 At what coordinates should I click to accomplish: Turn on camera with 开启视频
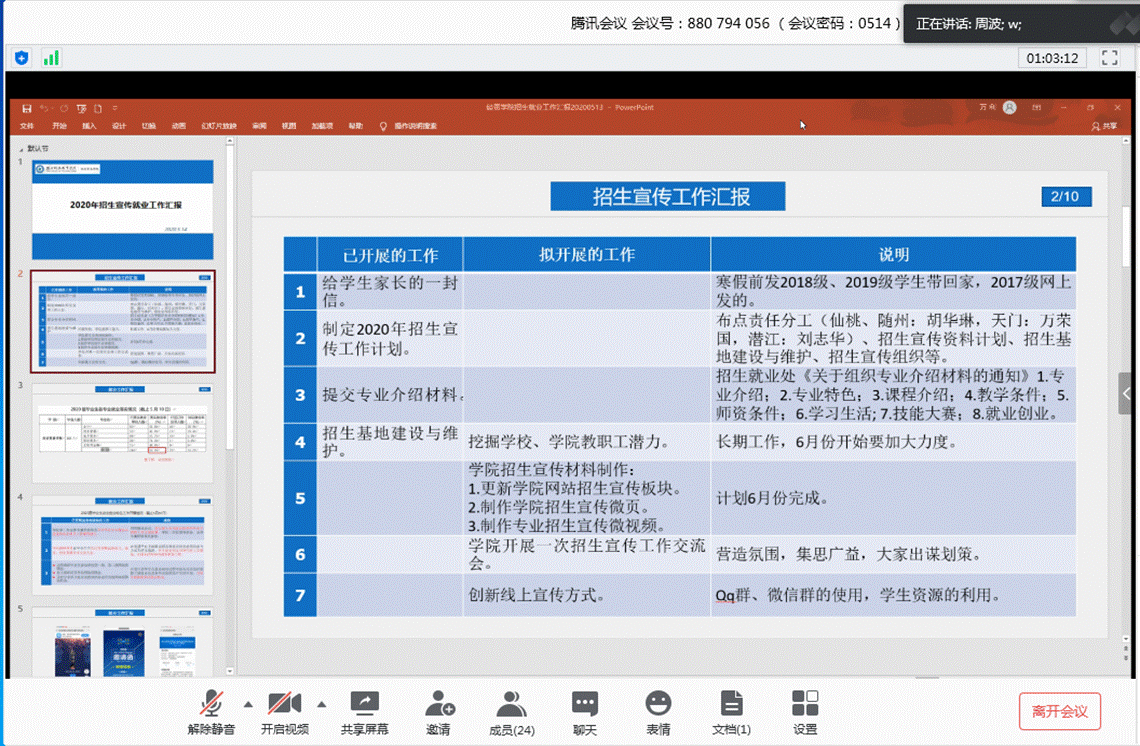(x=284, y=712)
